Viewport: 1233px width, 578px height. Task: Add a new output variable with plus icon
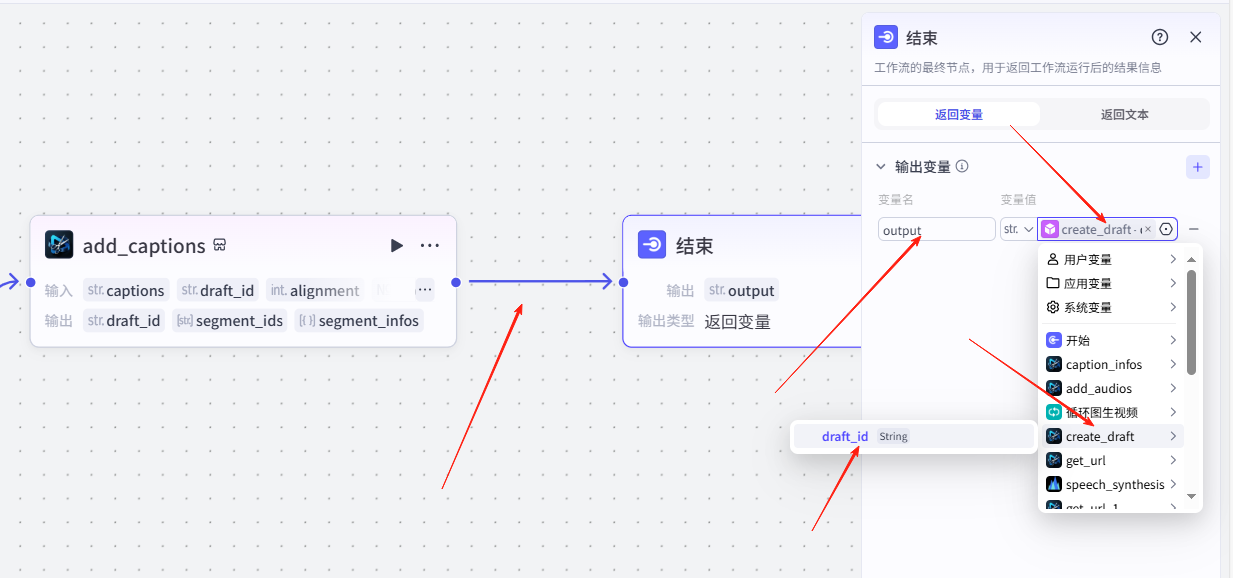click(1197, 167)
